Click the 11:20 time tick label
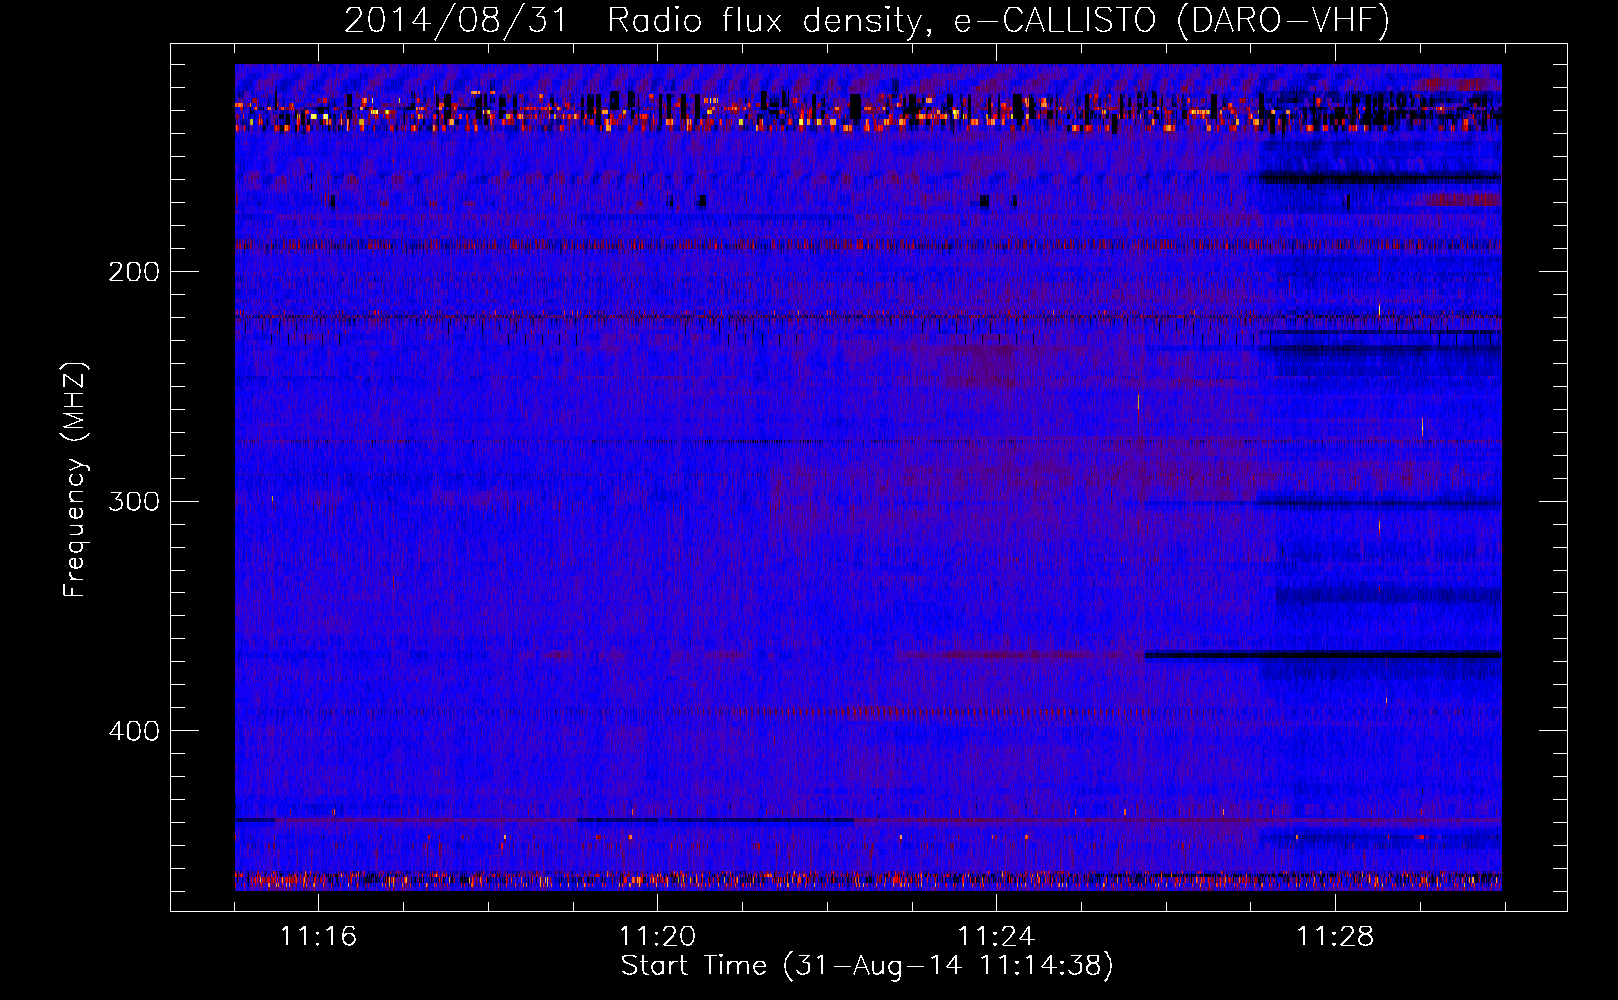This screenshot has width=1618, height=1000. [657, 937]
